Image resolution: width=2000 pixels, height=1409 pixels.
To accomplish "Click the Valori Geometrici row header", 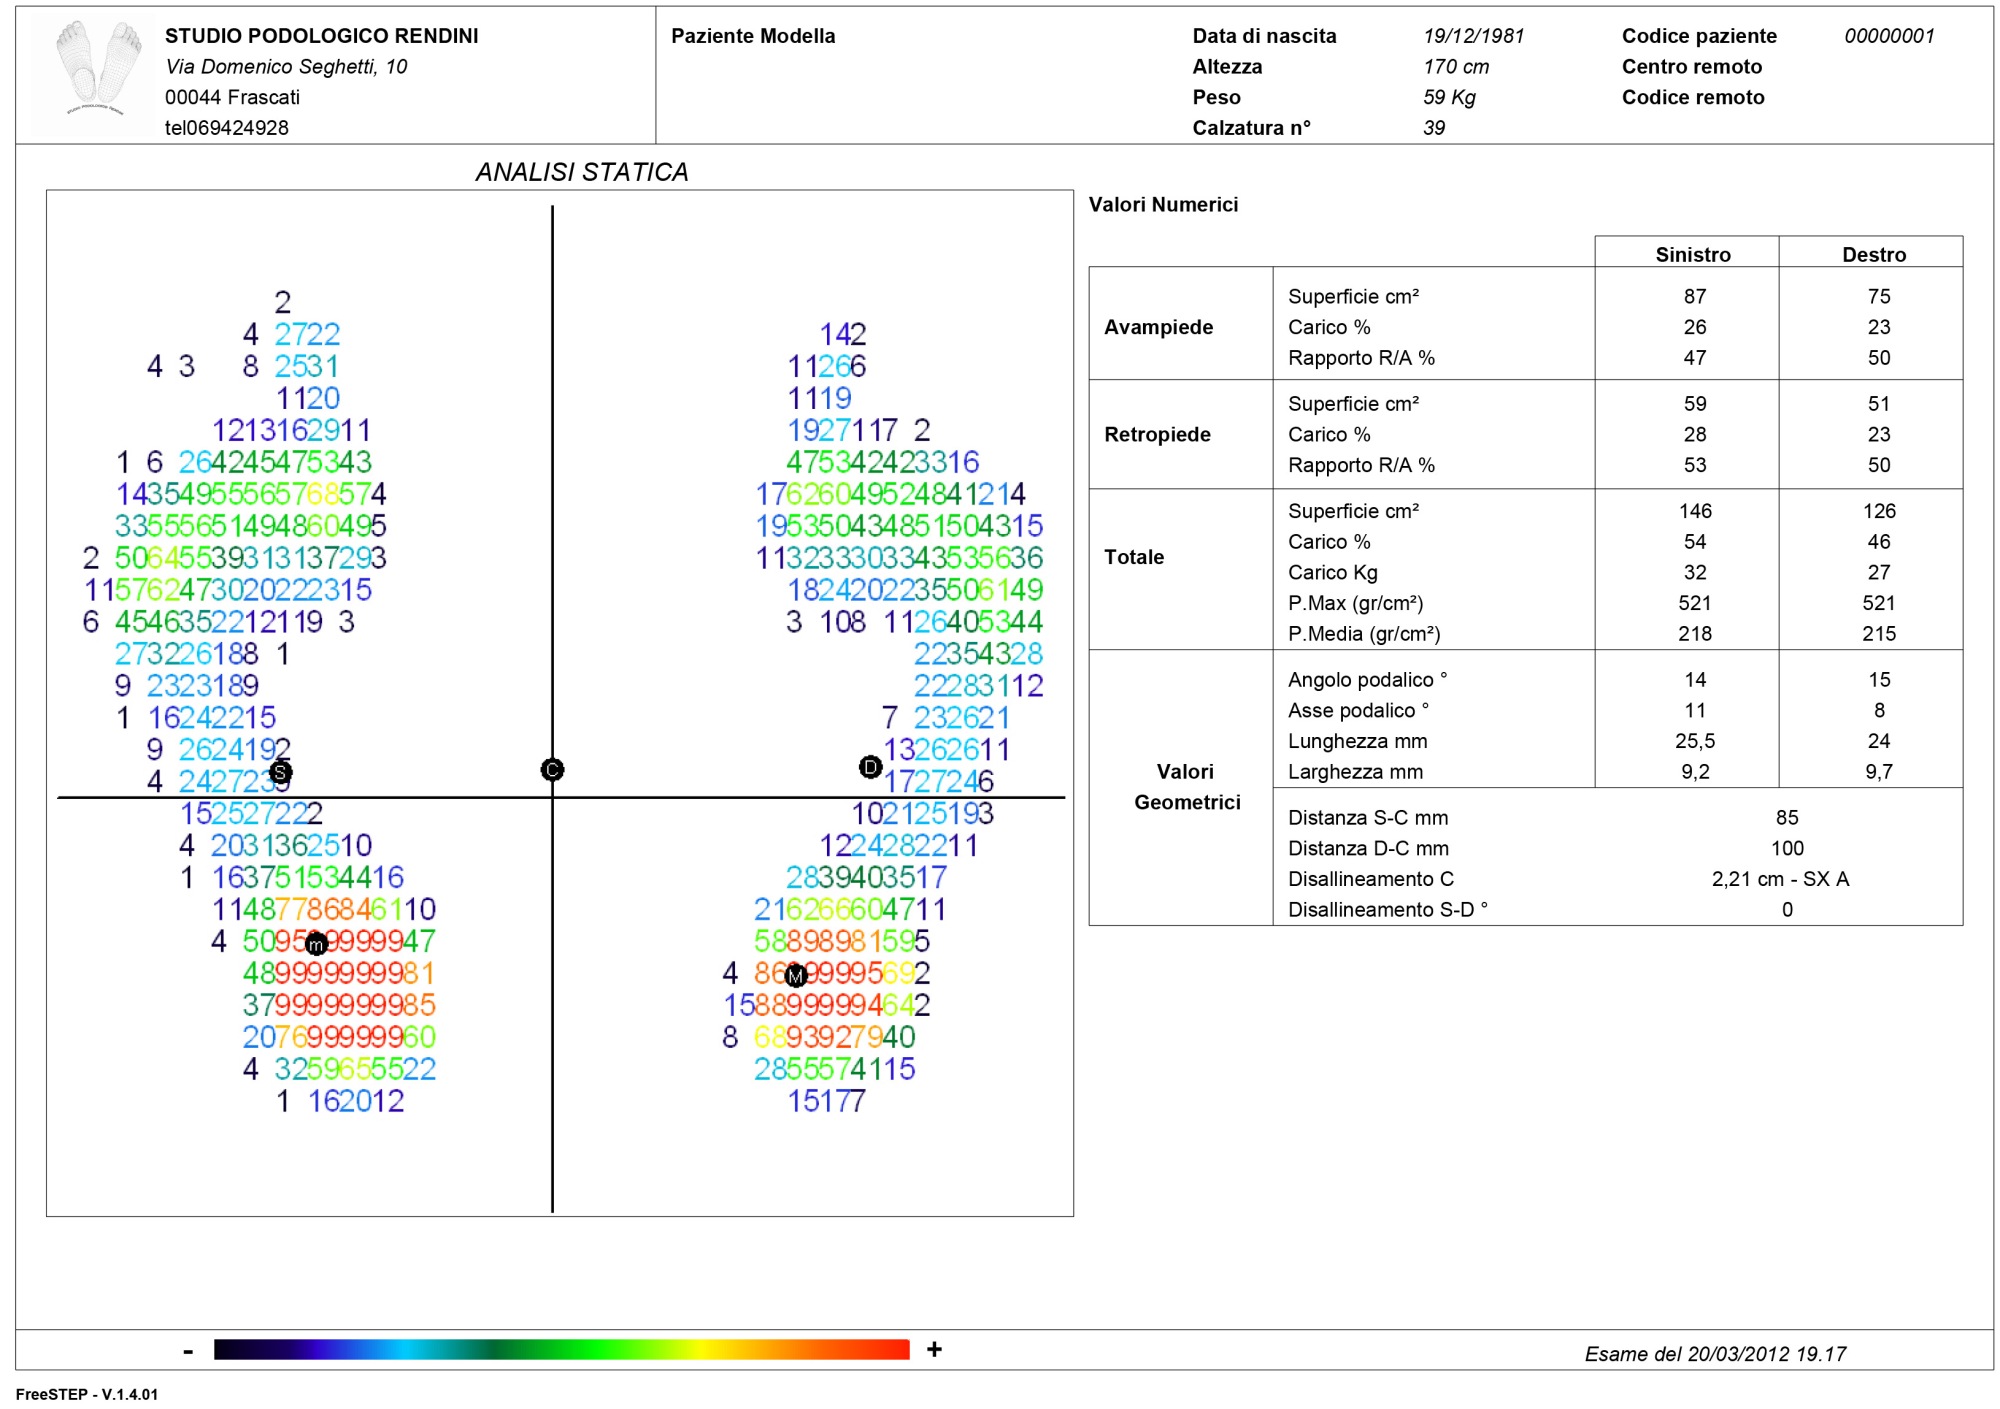I will (1187, 787).
